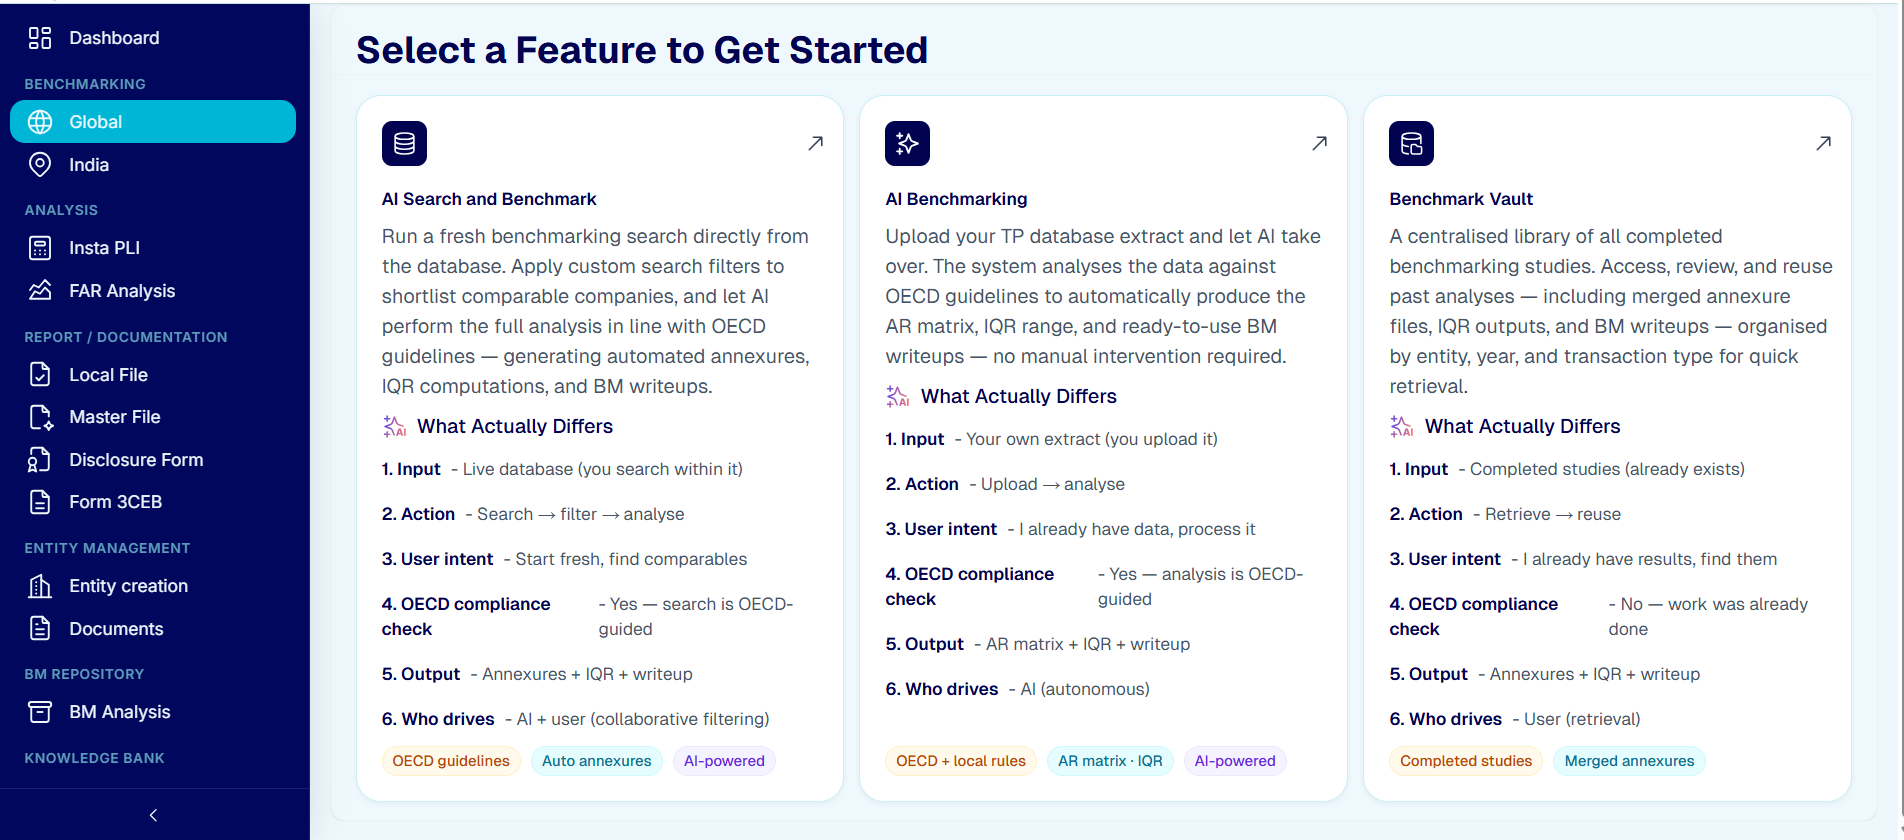Click the Knowledge Bank section header
The width and height of the screenshot is (1904, 840).
click(x=95, y=758)
